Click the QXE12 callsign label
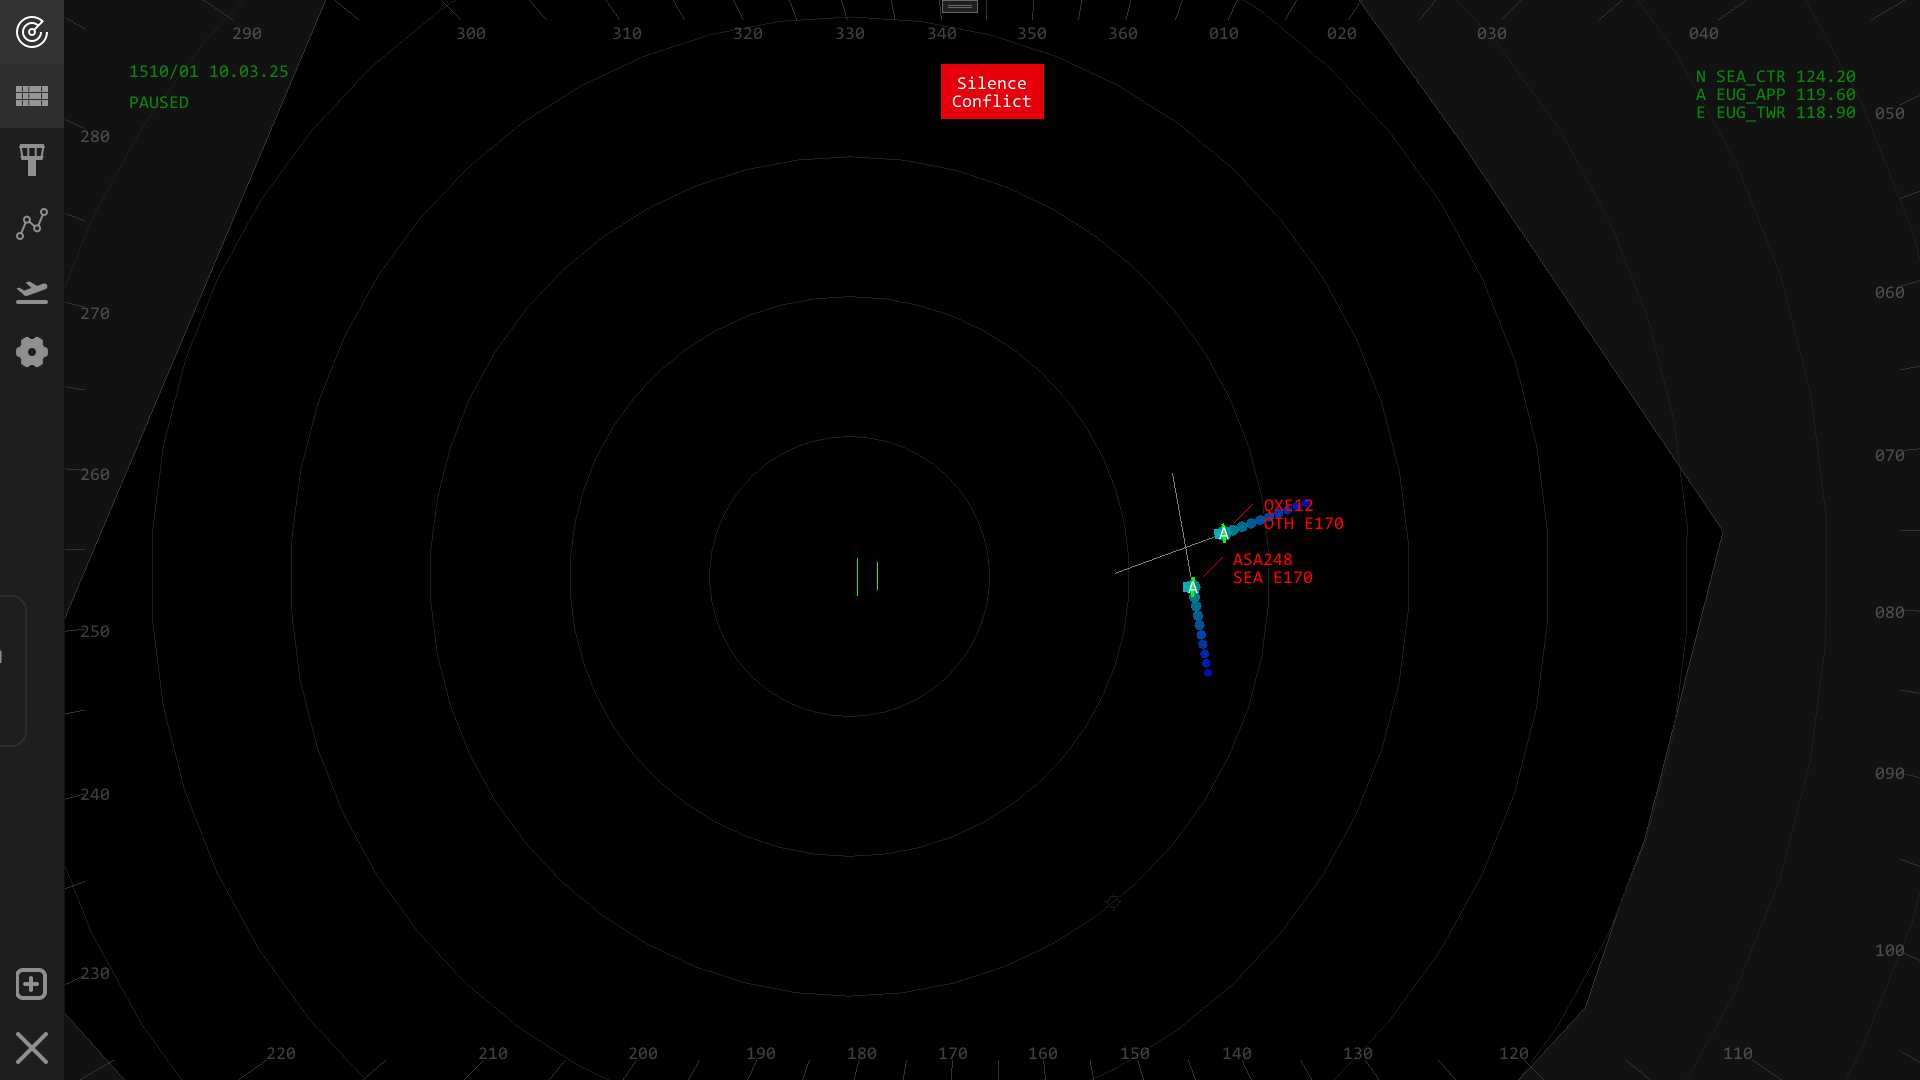 [1288, 506]
